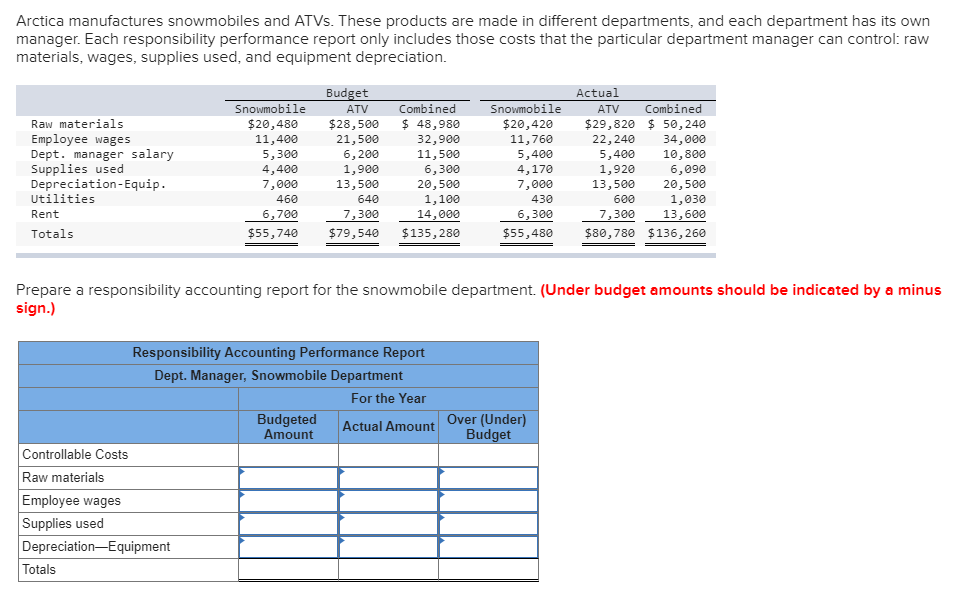
Task: Click 'Raw materials' label in report table
Action: click(63, 477)
